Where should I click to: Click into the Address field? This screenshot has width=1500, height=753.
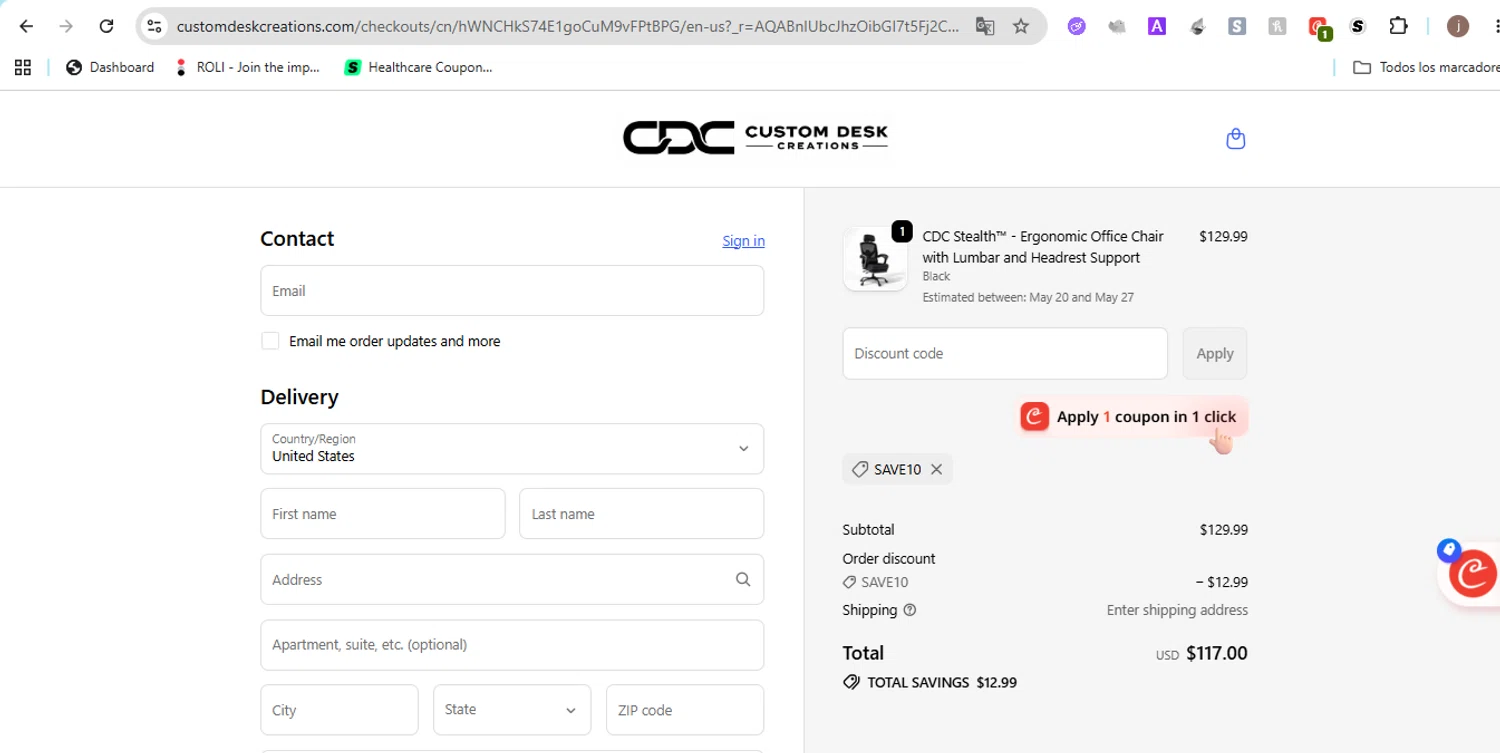[512, 580]
